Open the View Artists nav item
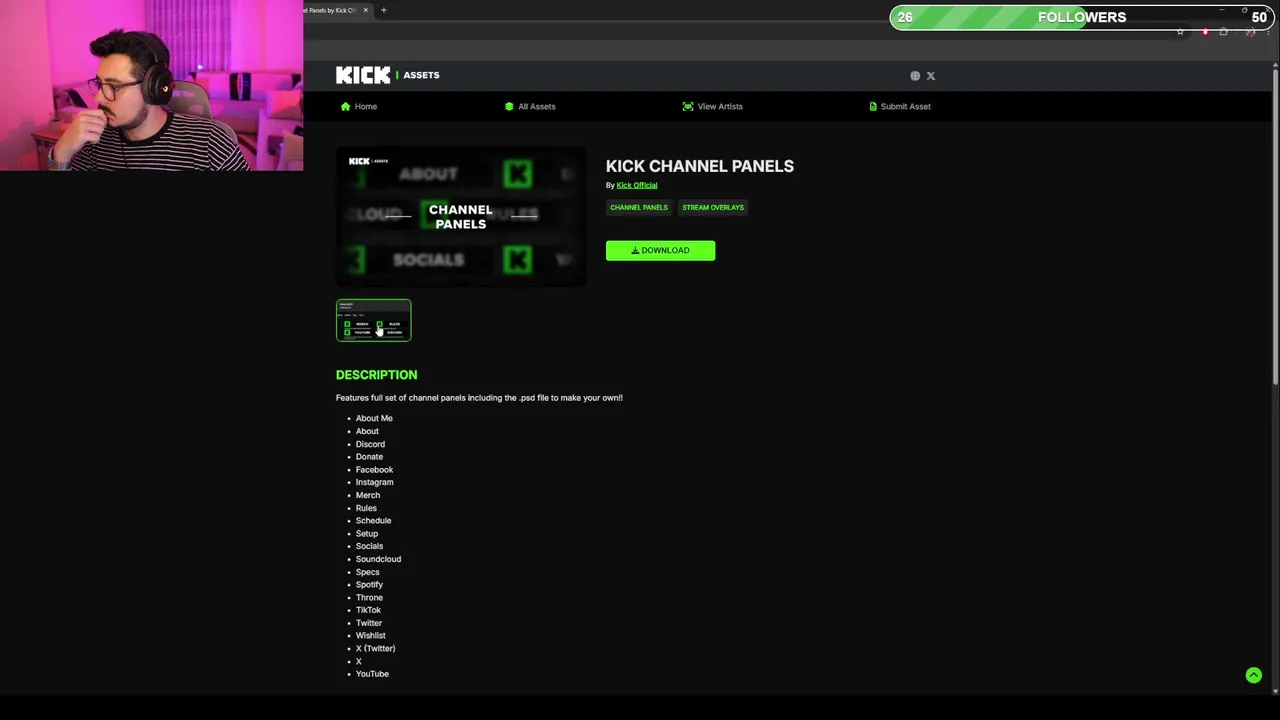The width and height of the screenshot is (1280, 720). click(x=713, y=106)
